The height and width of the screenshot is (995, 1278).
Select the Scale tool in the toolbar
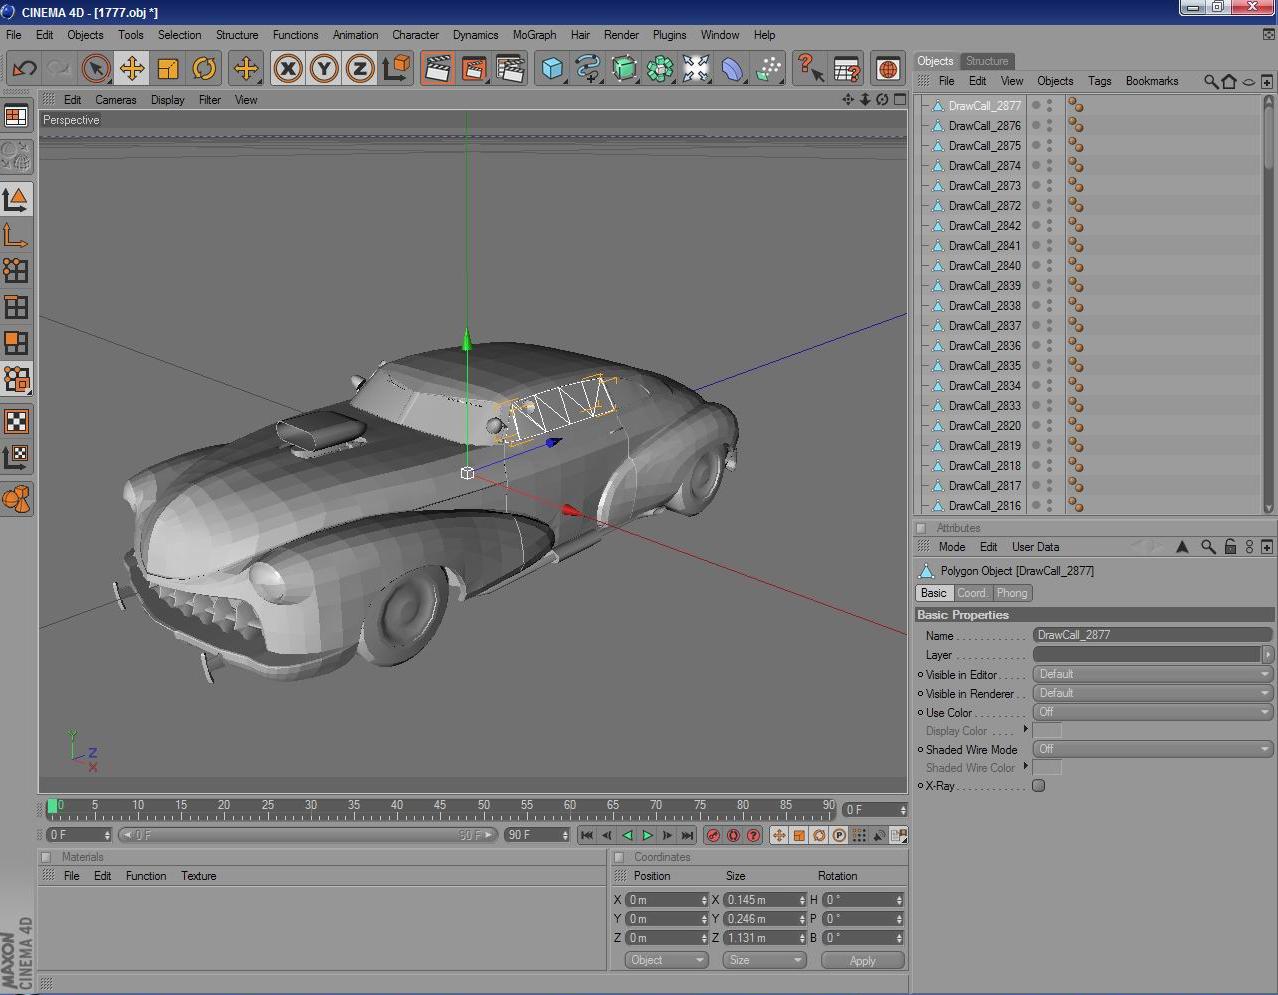pyautogui.click(x=168, y=68)
